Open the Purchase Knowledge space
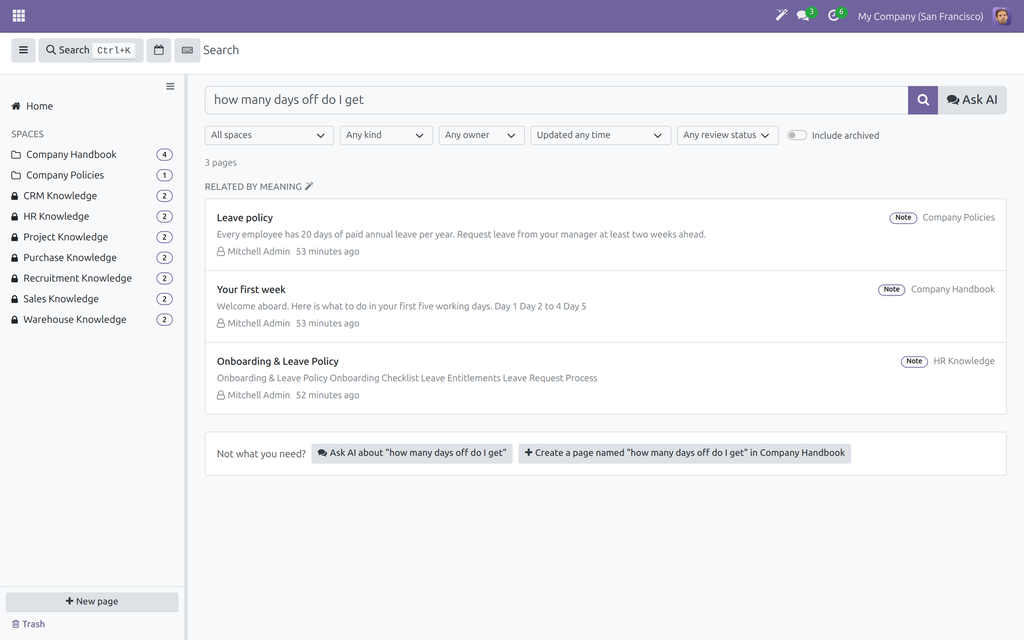Screen dimensions: 1024x640 click(91, 257)
